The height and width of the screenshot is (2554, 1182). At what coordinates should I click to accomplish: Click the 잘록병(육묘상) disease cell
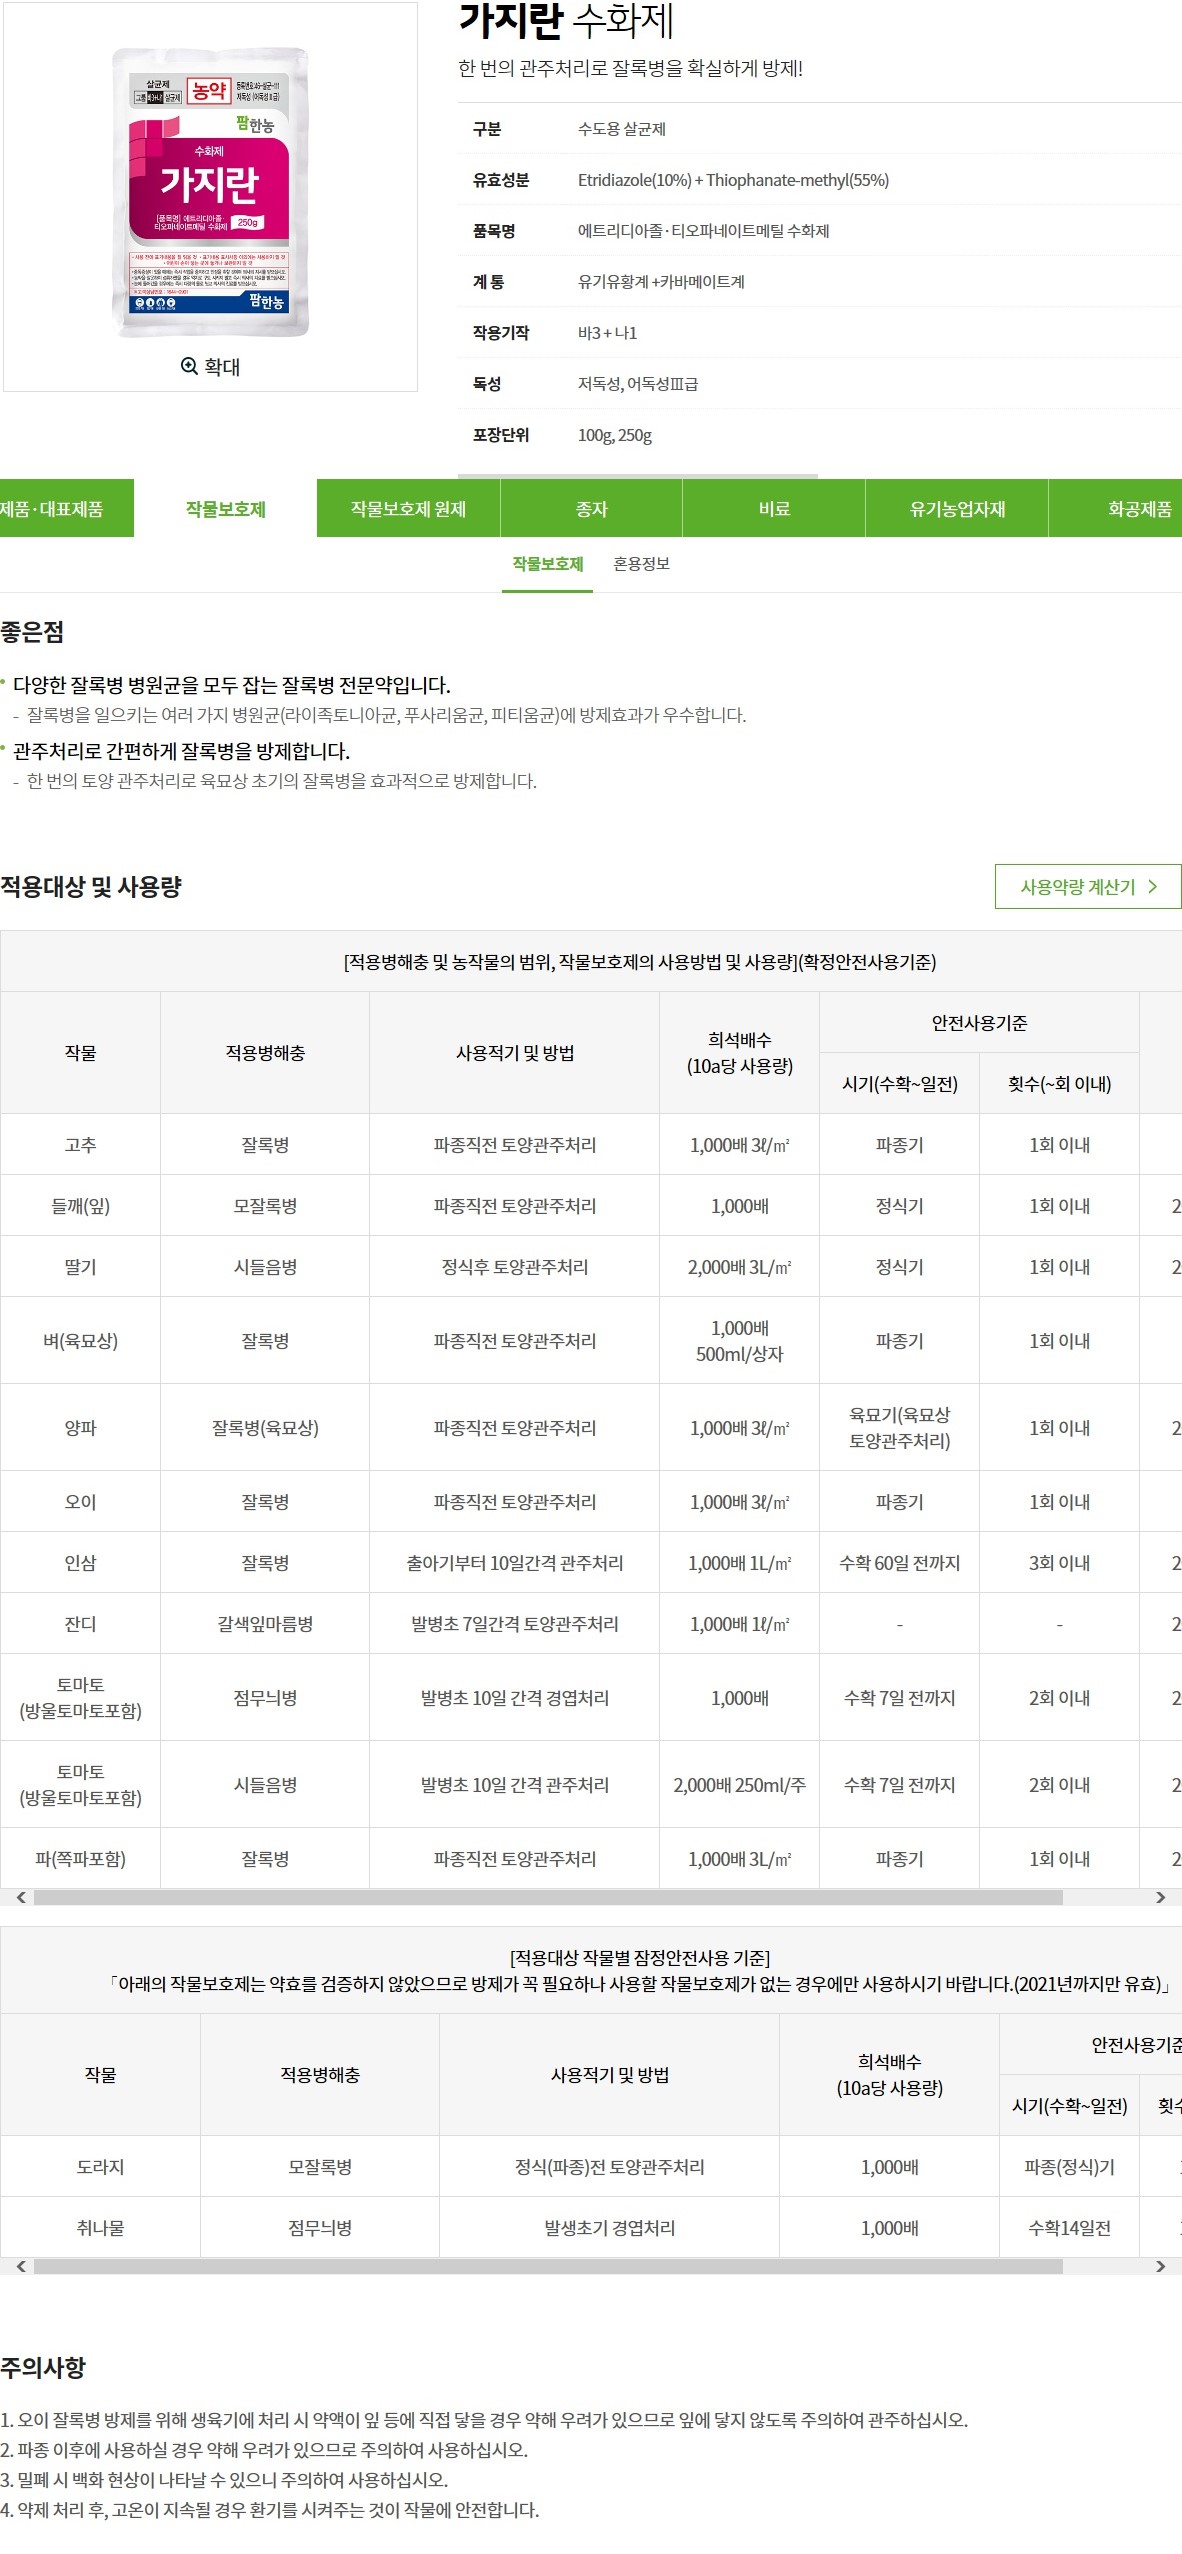[265, 1428]
